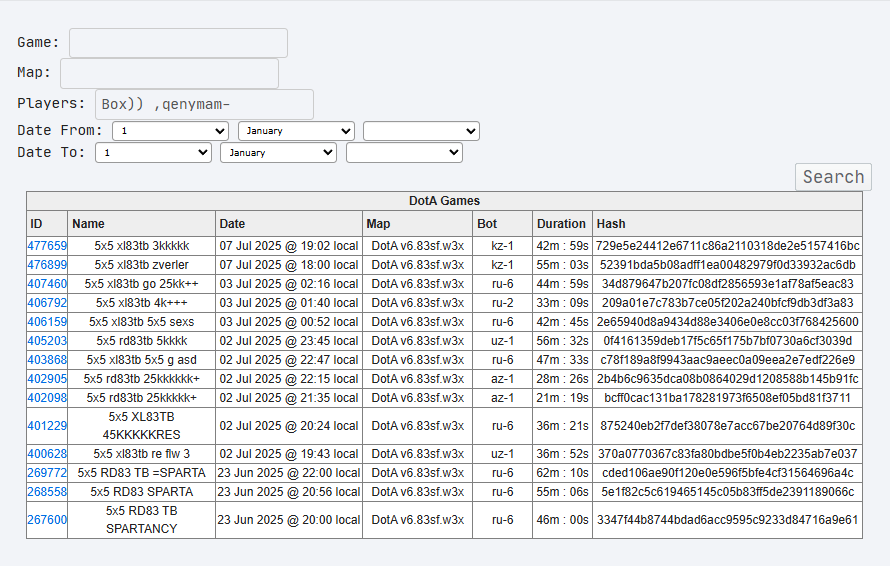This screenshot has height=566, width=890.
Task: Open the Date To month dropdown
Action: coord(278,153)
